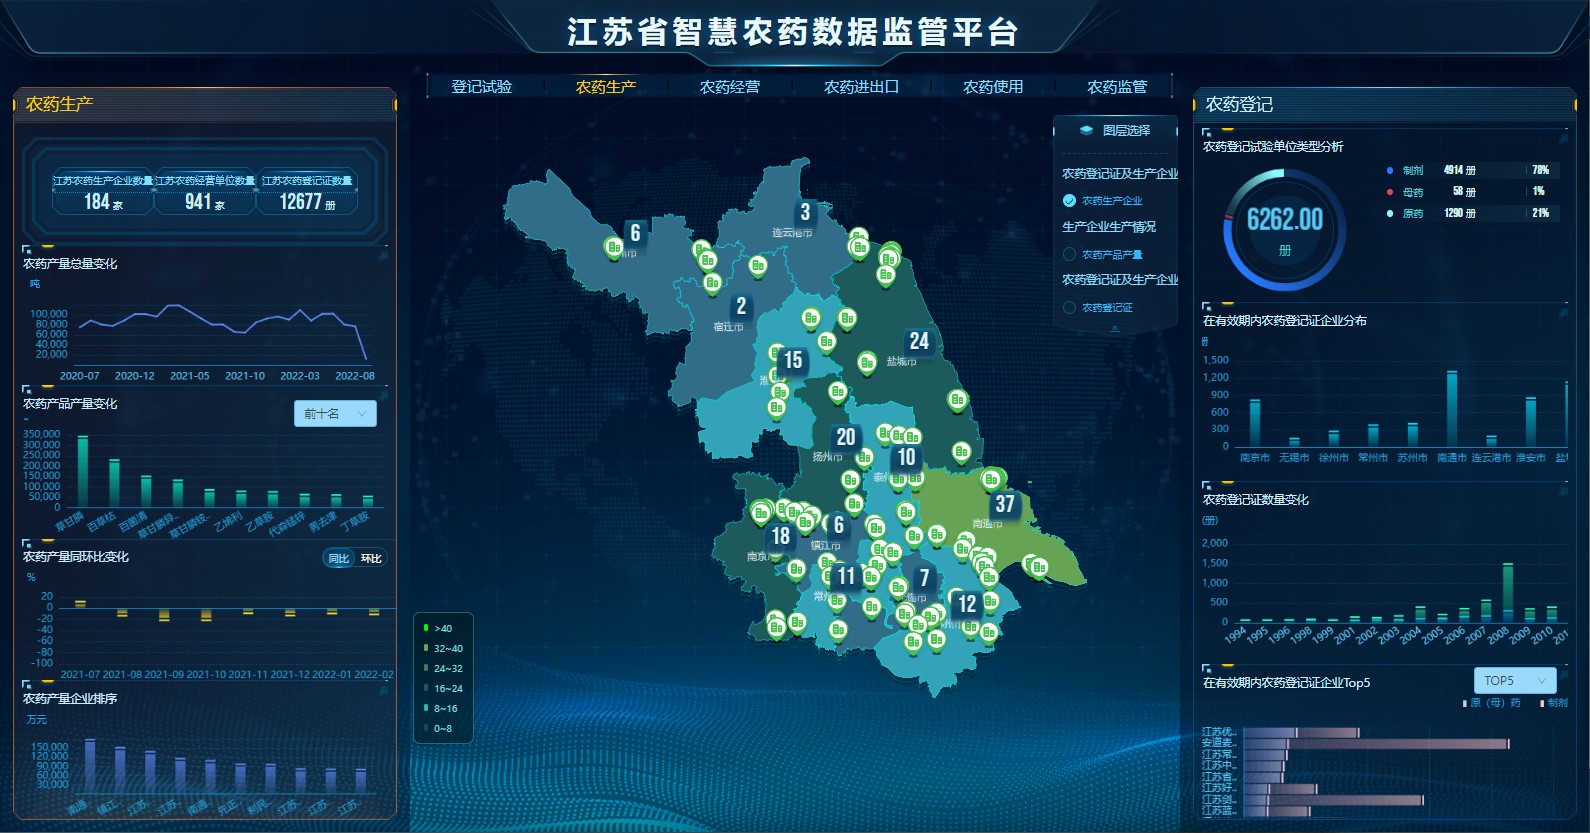Screen dimensions: 1590x833
Task: Select the 同比 comparison button
Action: pyautogui.click(x=339, y=559)
